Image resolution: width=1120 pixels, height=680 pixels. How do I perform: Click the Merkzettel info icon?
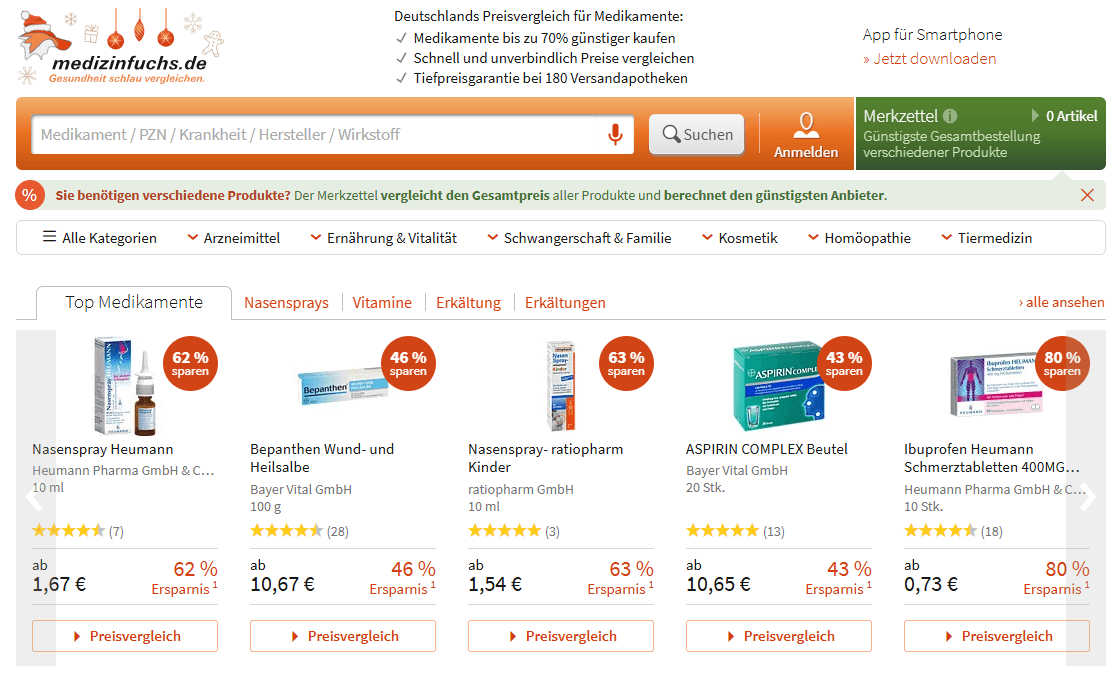coord(950,116)
